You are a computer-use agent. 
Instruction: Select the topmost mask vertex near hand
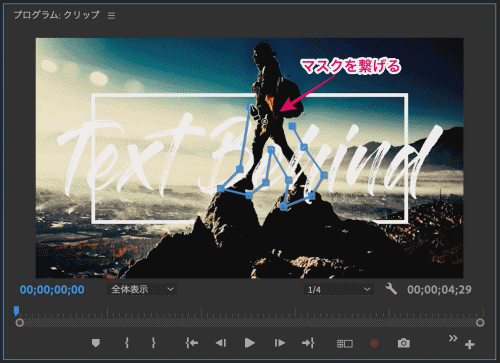pos(249,106)
